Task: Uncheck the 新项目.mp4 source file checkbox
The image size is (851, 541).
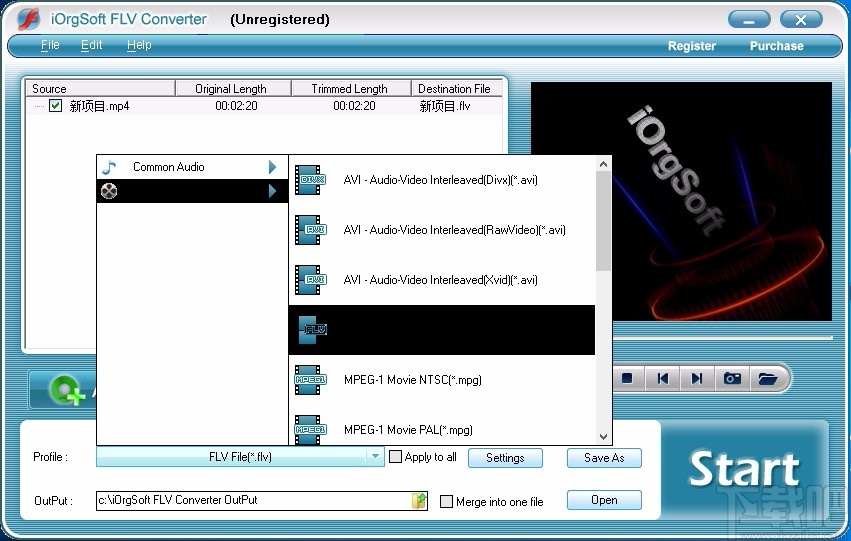Action: point(55,105)
